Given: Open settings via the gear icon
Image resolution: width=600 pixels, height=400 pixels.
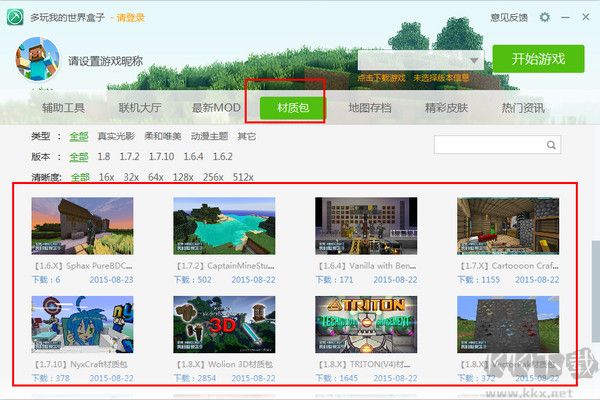Looking at the screenshot, I should [545, 17].
